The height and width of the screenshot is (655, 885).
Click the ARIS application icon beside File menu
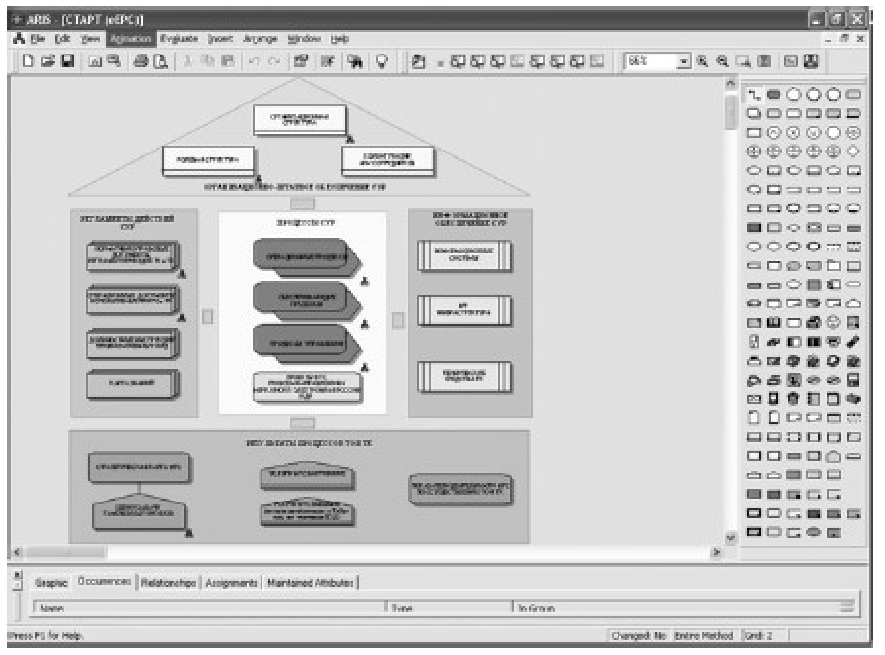click(x=19, y=38)
